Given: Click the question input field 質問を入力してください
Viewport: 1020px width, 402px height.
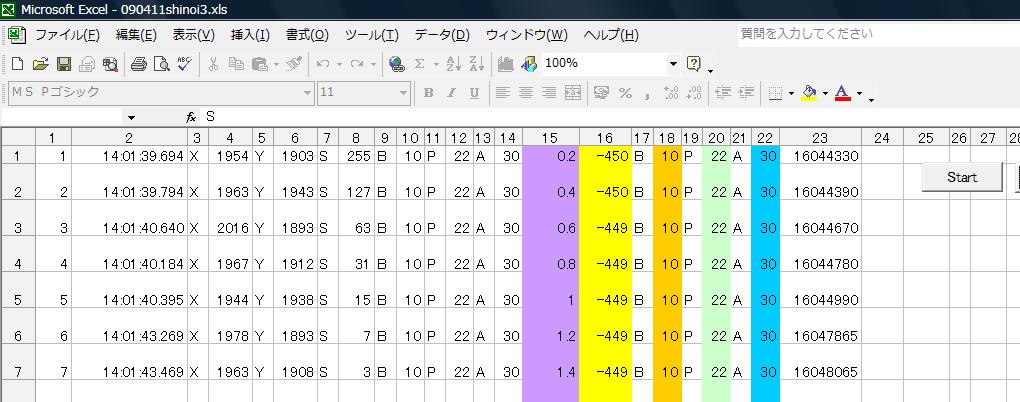Looking at the screenshot, I should click(x=878, y=34).
